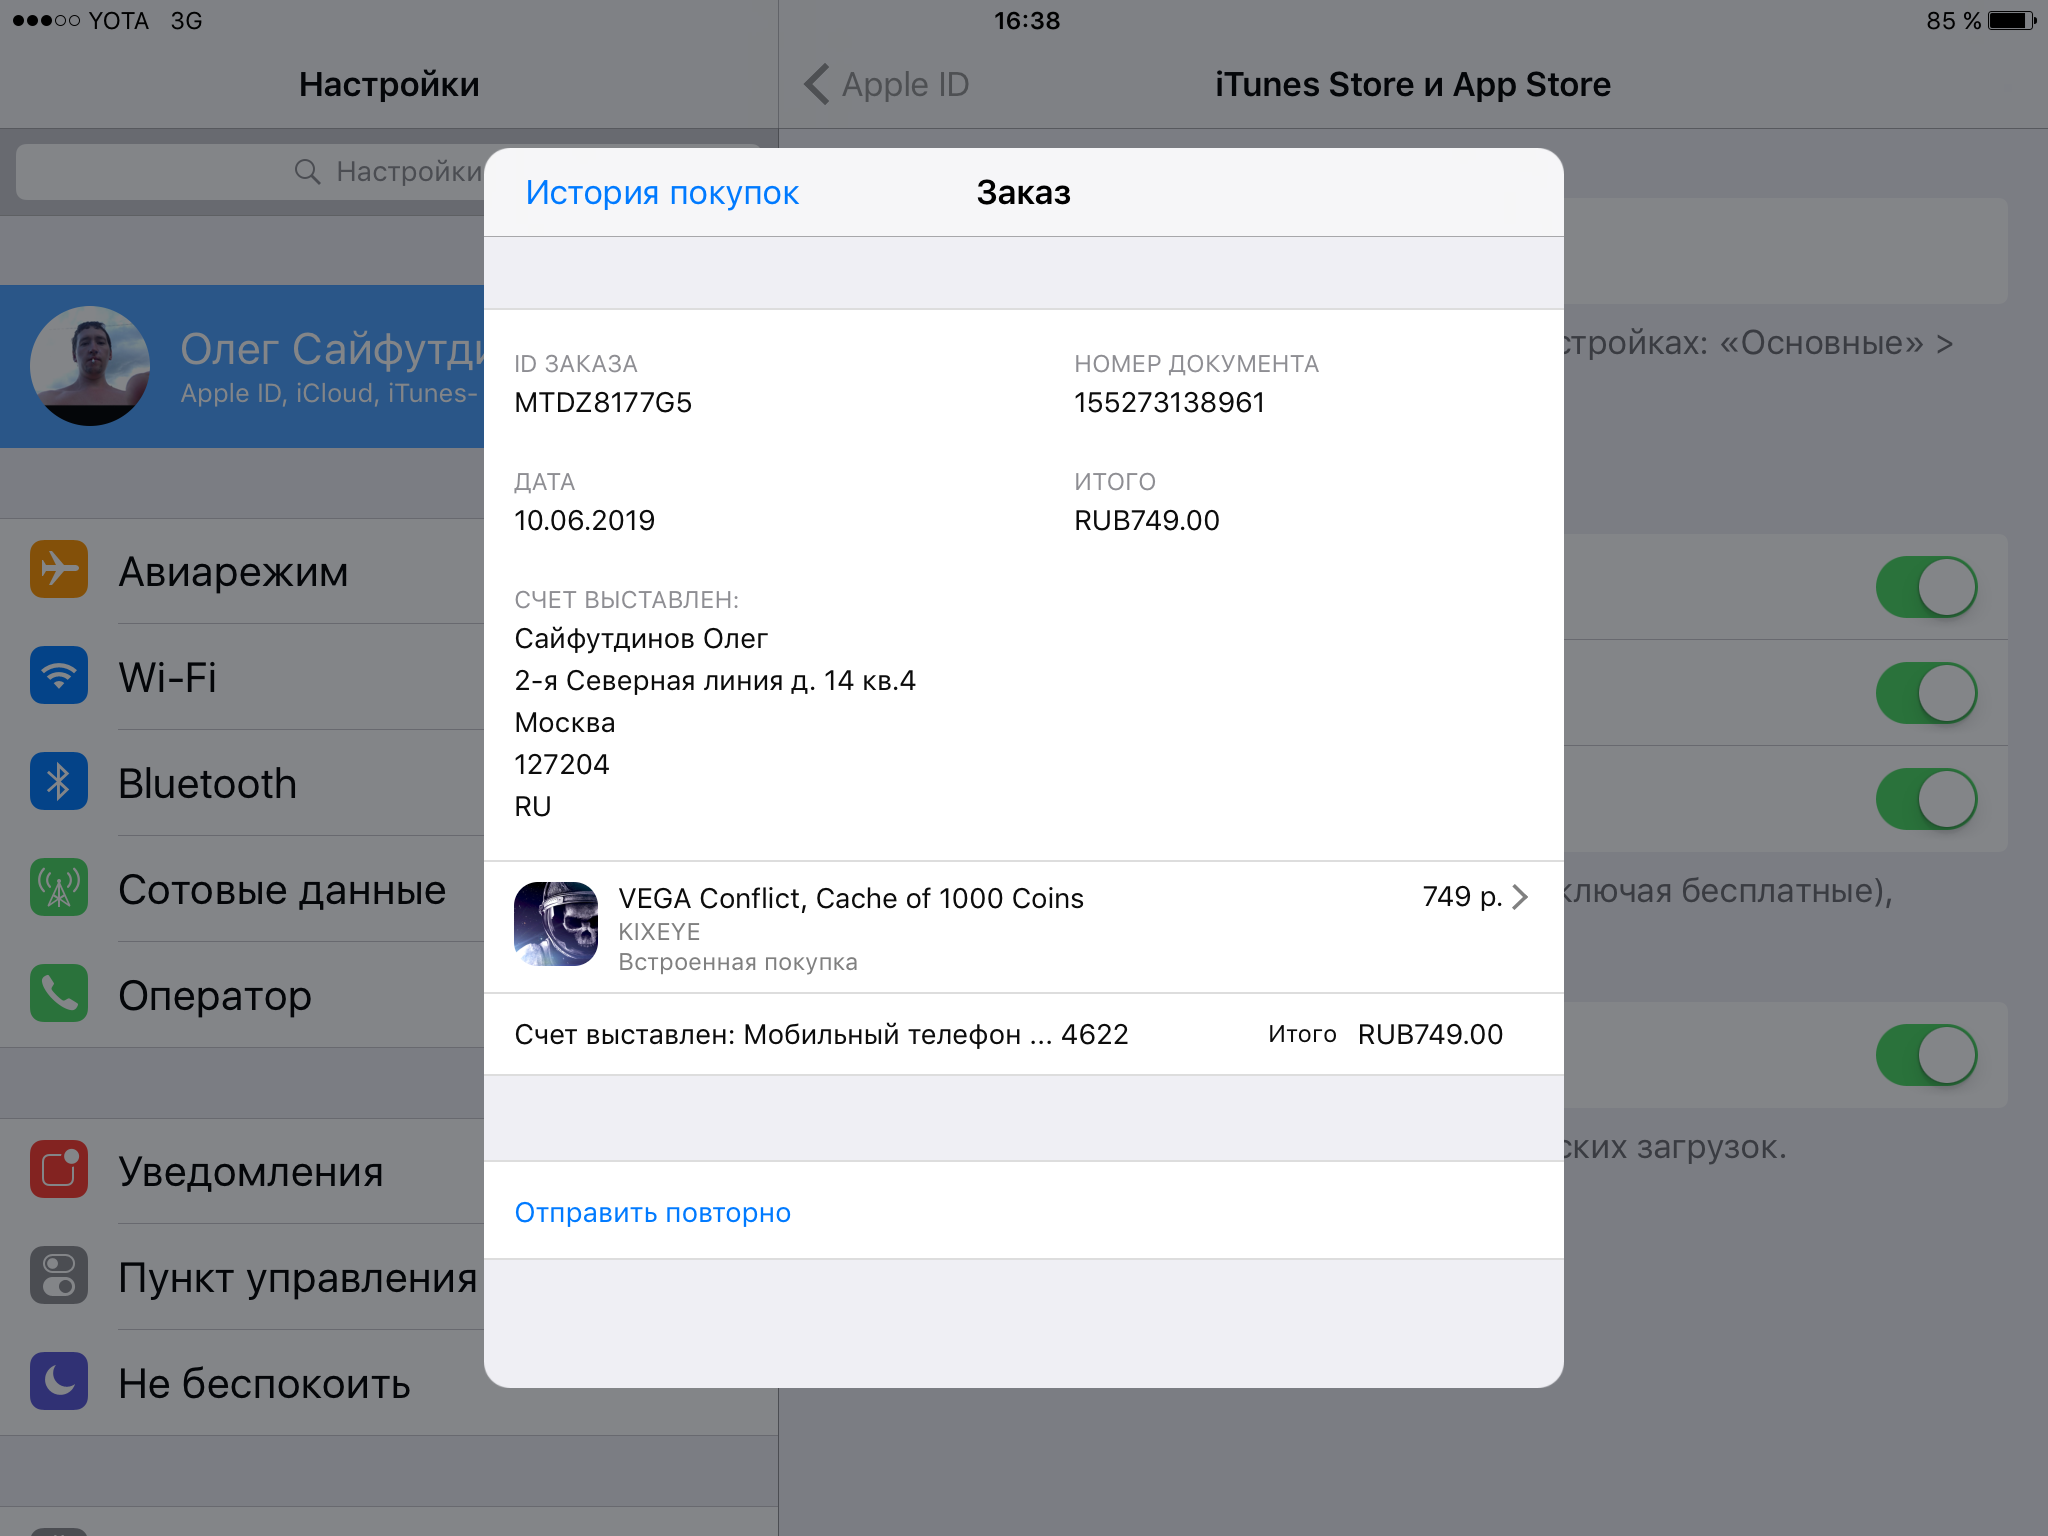Image resolution: width=2048 pixels, height=1536 pixels.
Task: Tap the search magnifier icon in Настройки
Action: (x=307, y=172)
